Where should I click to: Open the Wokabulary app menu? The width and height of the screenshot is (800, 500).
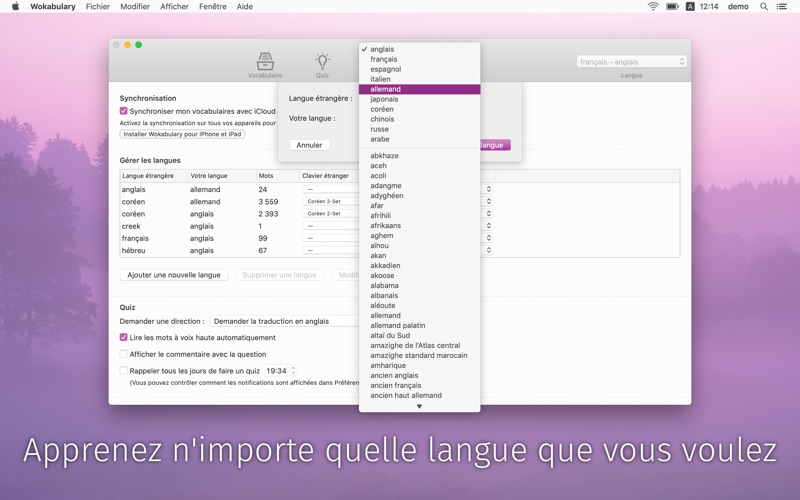pos(53,6)
